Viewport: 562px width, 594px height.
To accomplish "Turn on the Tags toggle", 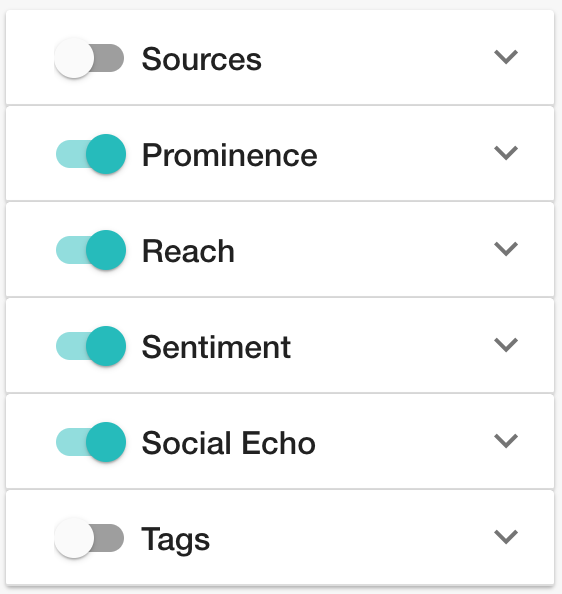I will pyautogui.click(x=89, y=538).
